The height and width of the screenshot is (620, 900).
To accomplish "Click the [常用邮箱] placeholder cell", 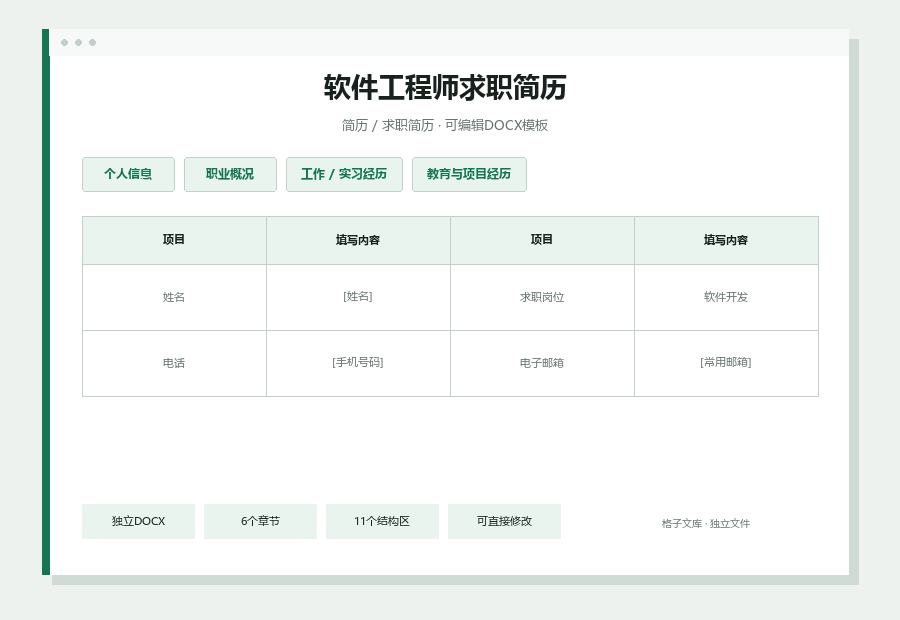I will (727, 363).
